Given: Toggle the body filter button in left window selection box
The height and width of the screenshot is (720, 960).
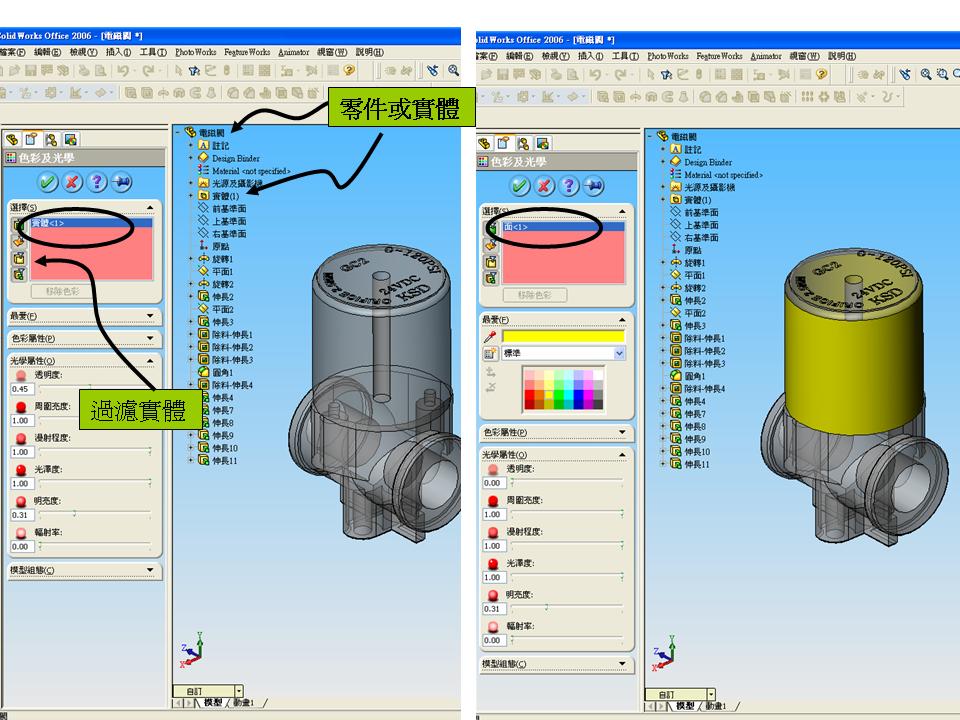Looking at the screenshot, I should [x=18, y=258].
